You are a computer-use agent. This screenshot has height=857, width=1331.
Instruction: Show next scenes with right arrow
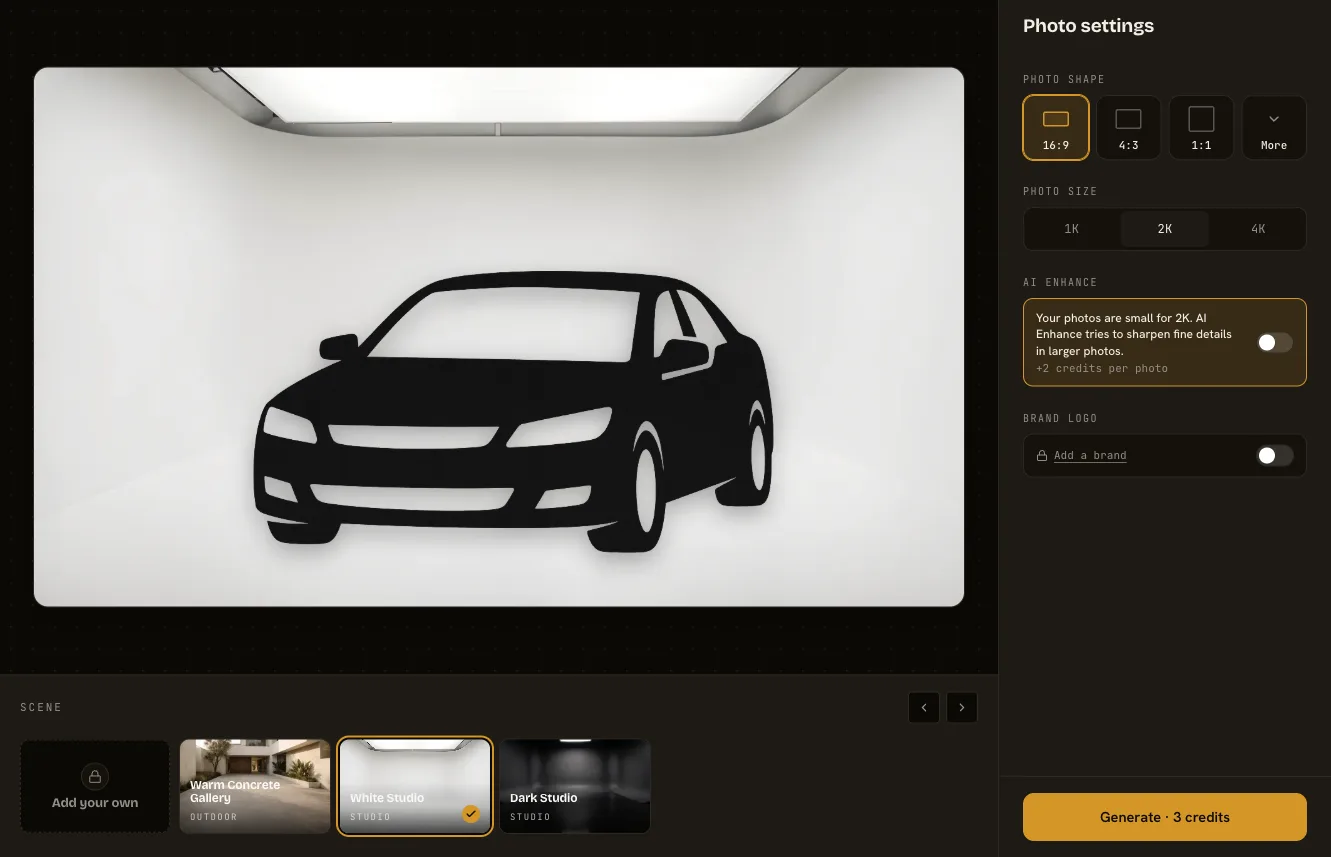click(962, 707)
